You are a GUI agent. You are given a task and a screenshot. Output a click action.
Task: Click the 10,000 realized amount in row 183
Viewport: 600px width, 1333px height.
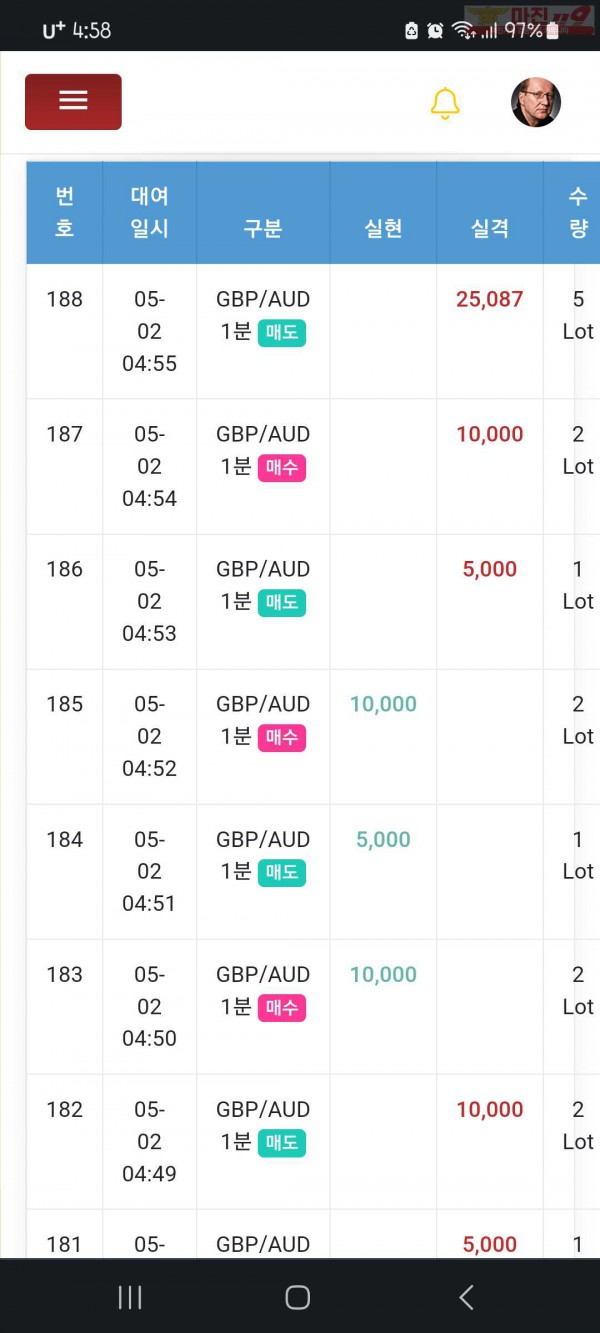pos(383,974)
